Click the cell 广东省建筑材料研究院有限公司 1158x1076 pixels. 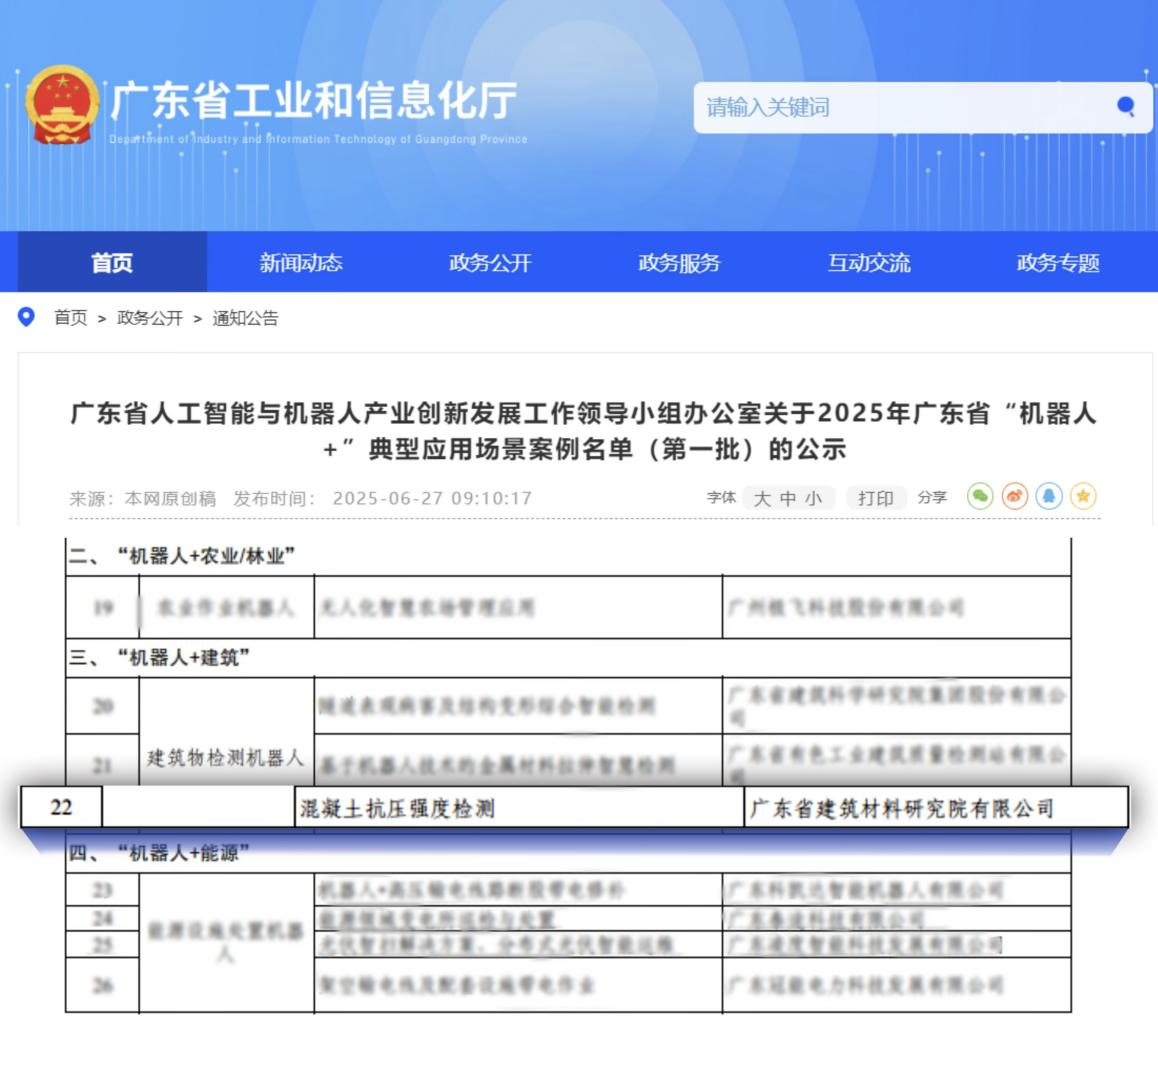pyautogui.click(x=936, y=808)
